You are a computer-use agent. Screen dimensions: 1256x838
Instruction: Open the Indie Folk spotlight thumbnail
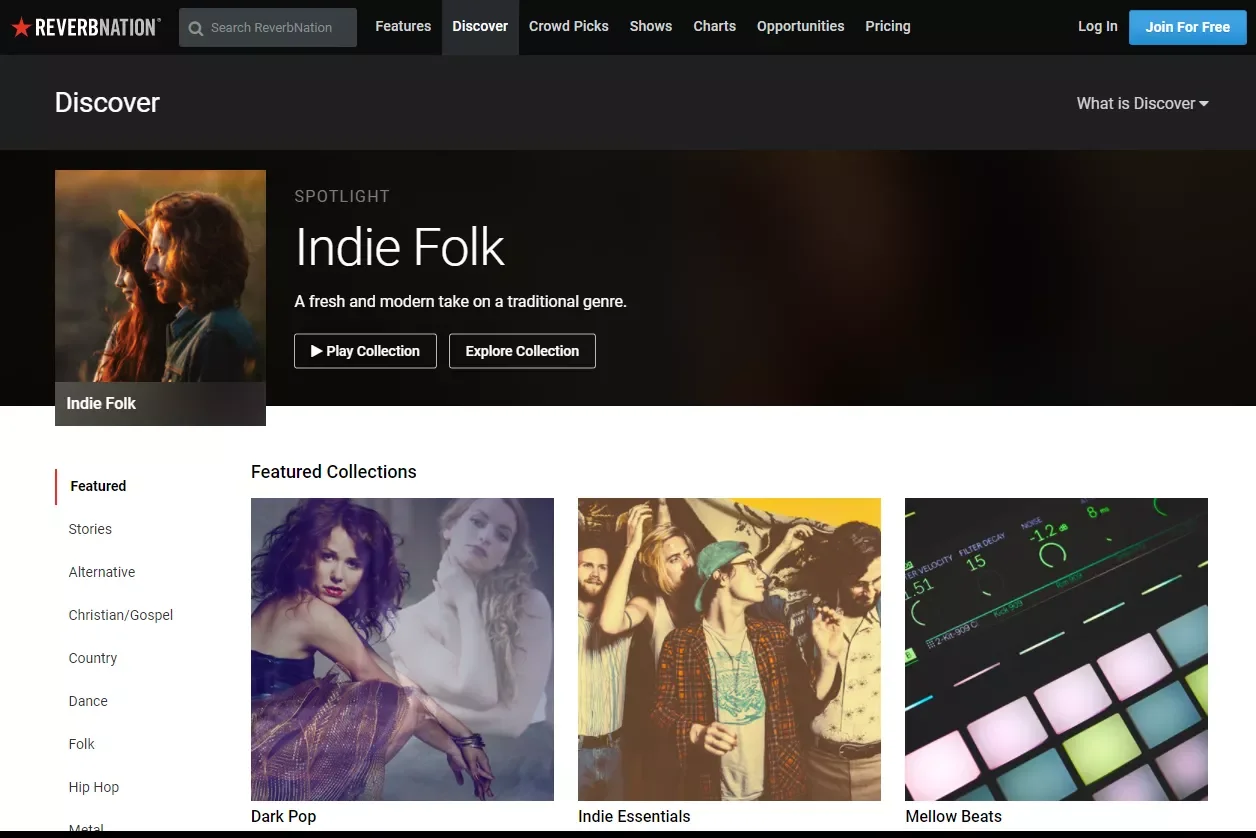[160, 298]
